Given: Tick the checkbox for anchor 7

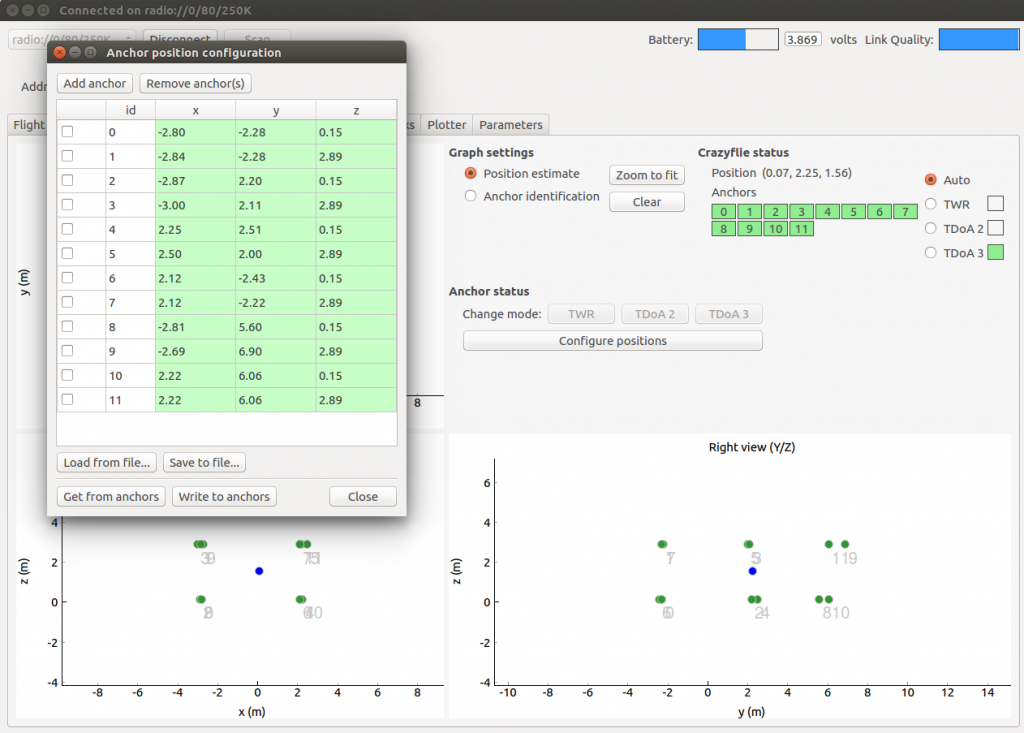Looking at the screenshot, I should (67, 302).
